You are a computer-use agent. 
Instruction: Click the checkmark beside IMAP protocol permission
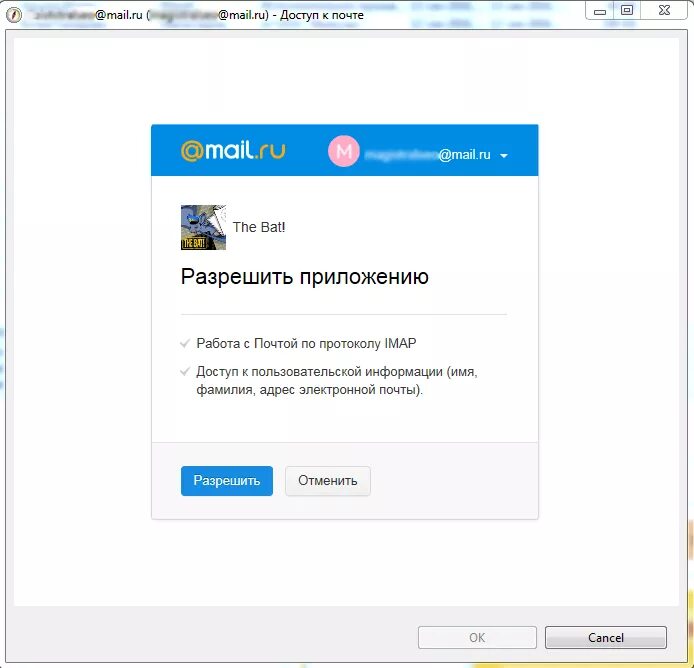(185, 344)
